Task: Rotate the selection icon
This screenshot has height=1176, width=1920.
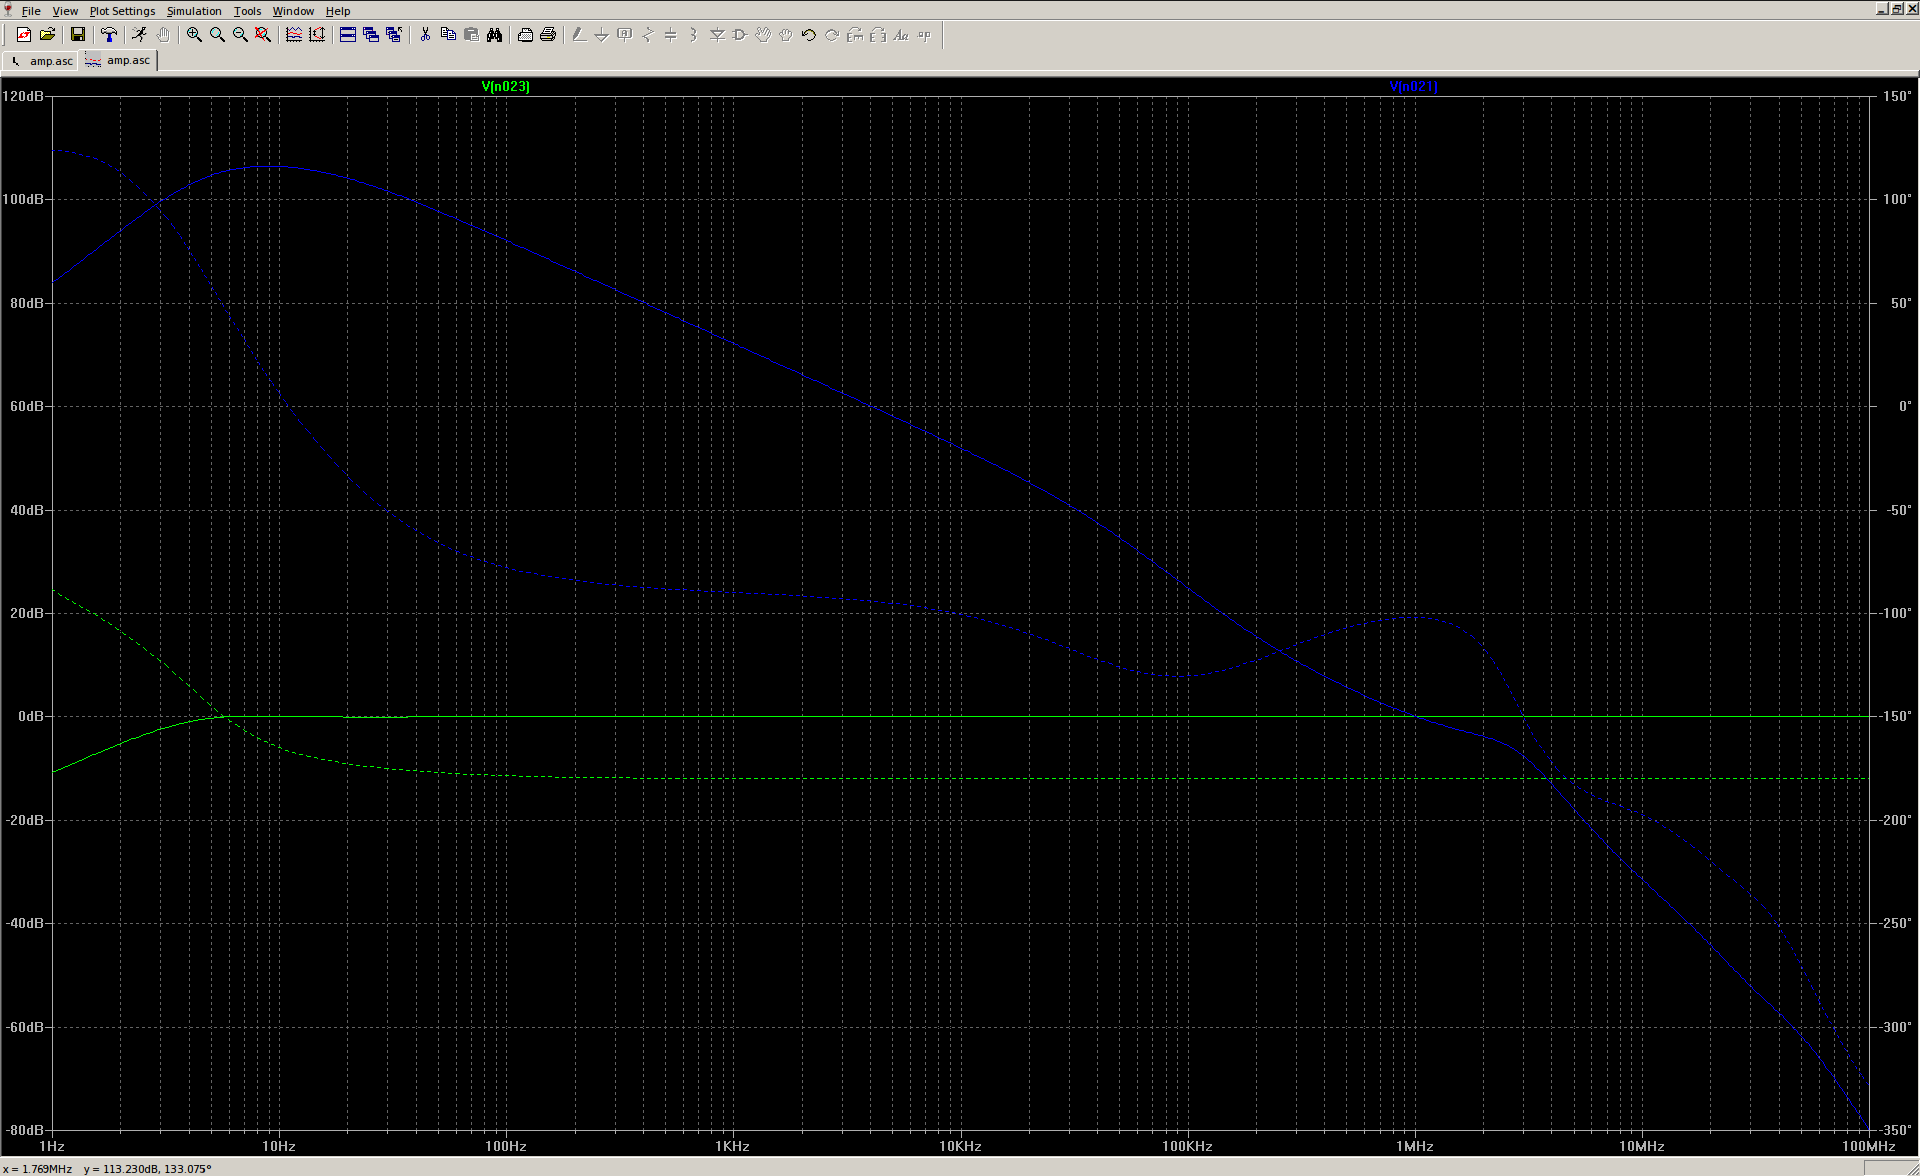Action: [x=855, y=35]
